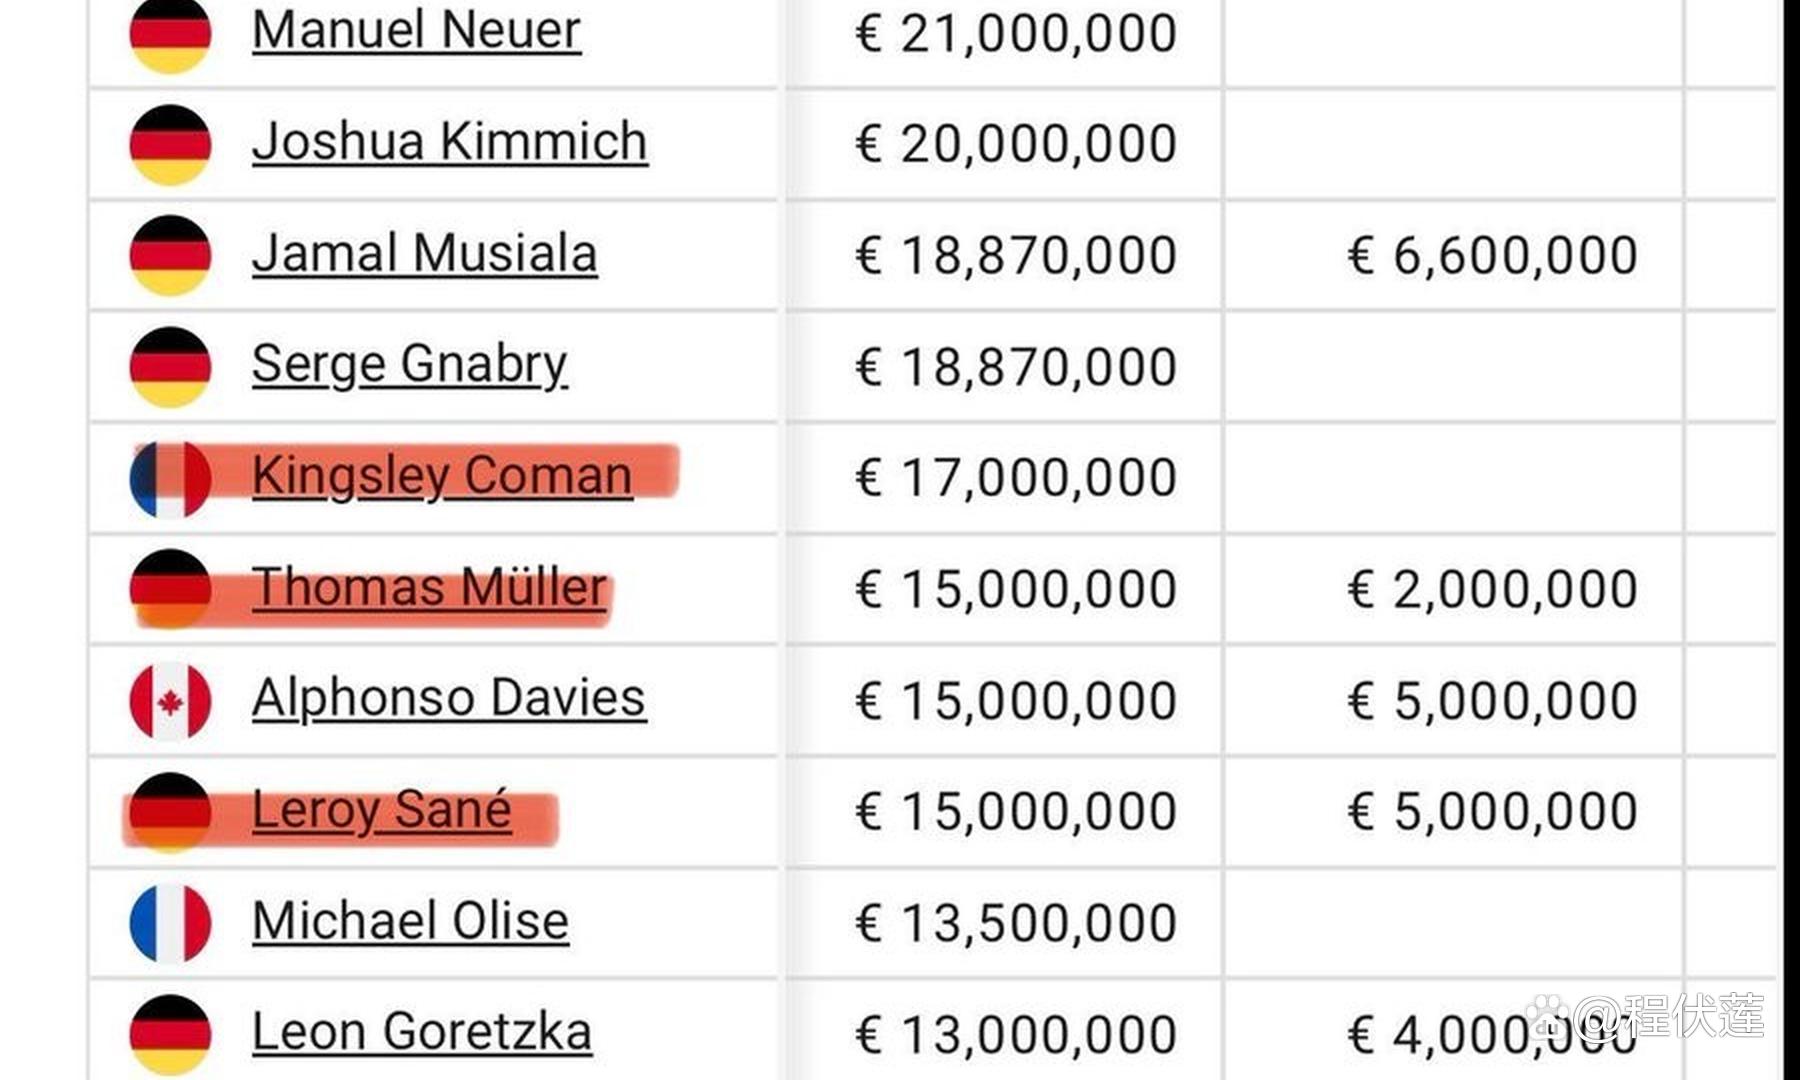
Task: Click the German flag next to Joshua Kimmich
Action: pos(170,144)
